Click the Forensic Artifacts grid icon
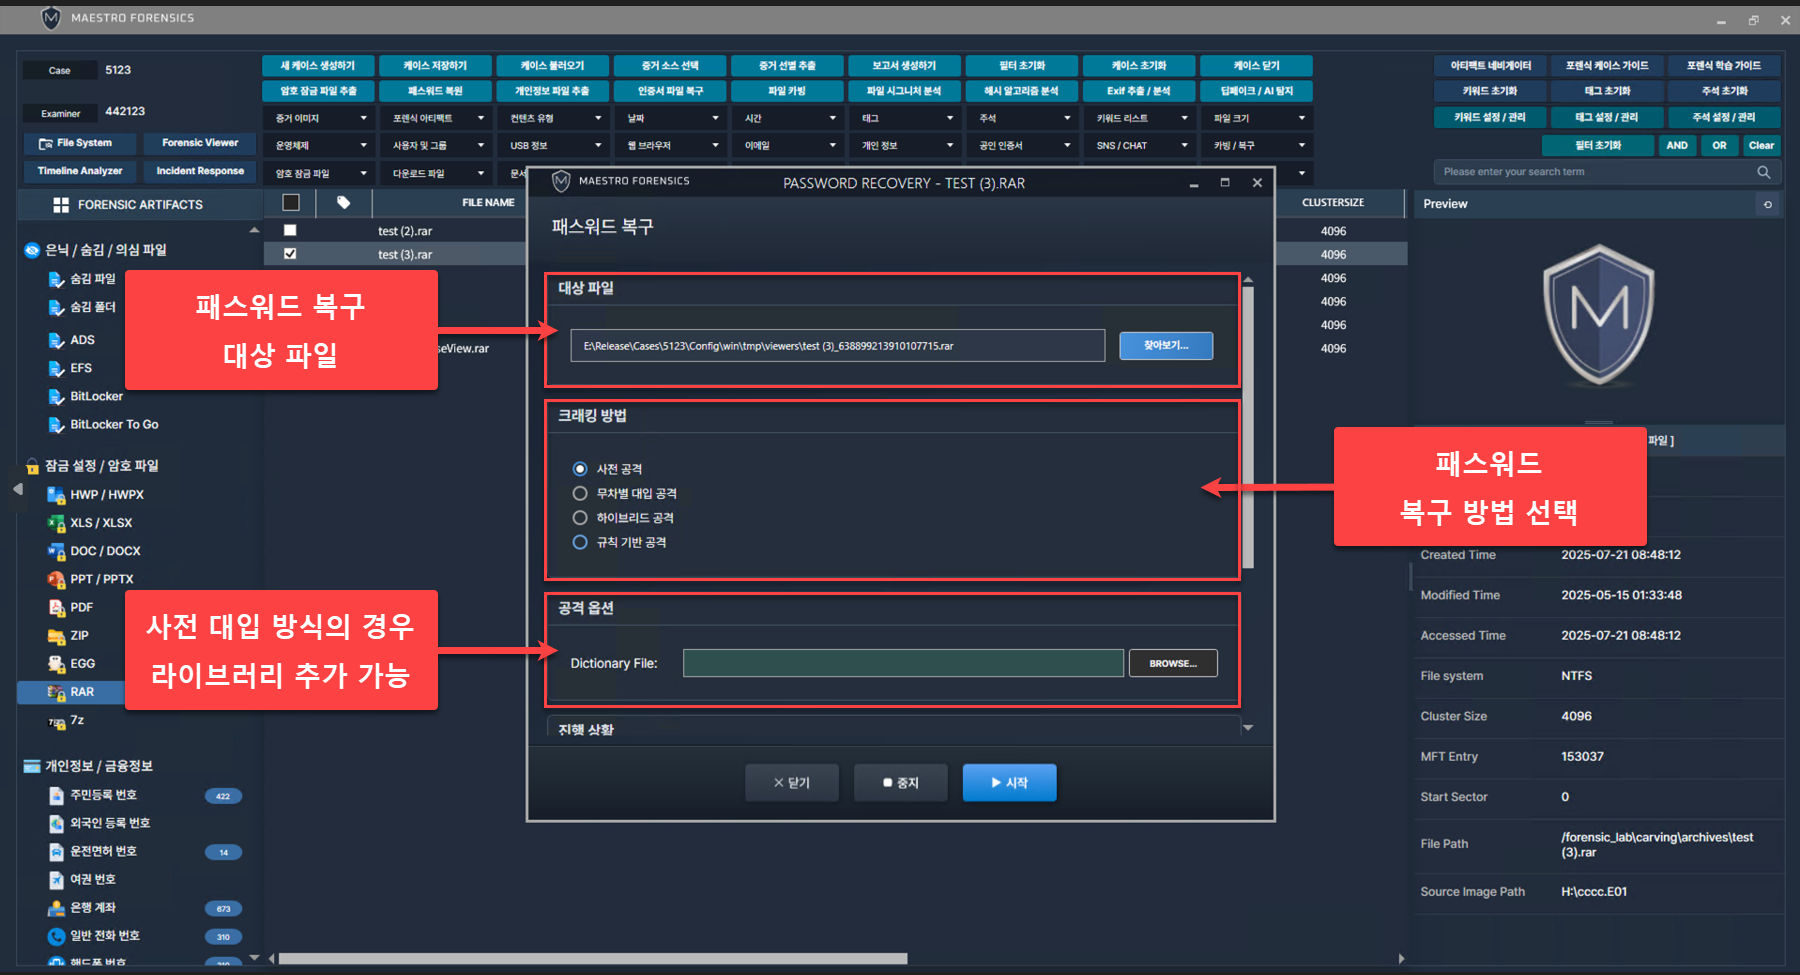This screenshot has height=975, width=1800. tap(61, 205)
